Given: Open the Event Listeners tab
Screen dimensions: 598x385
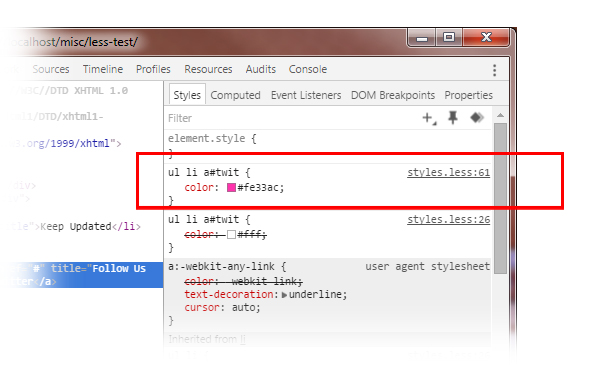Looking at the screenshot, I should [x=306, y=95].
